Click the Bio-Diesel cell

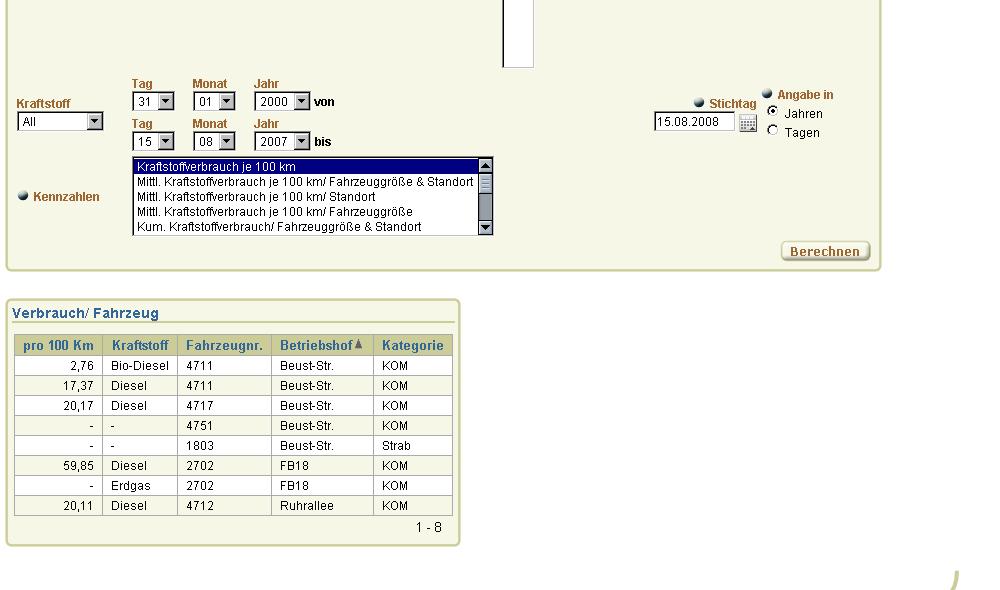click(x=140, y=365)
